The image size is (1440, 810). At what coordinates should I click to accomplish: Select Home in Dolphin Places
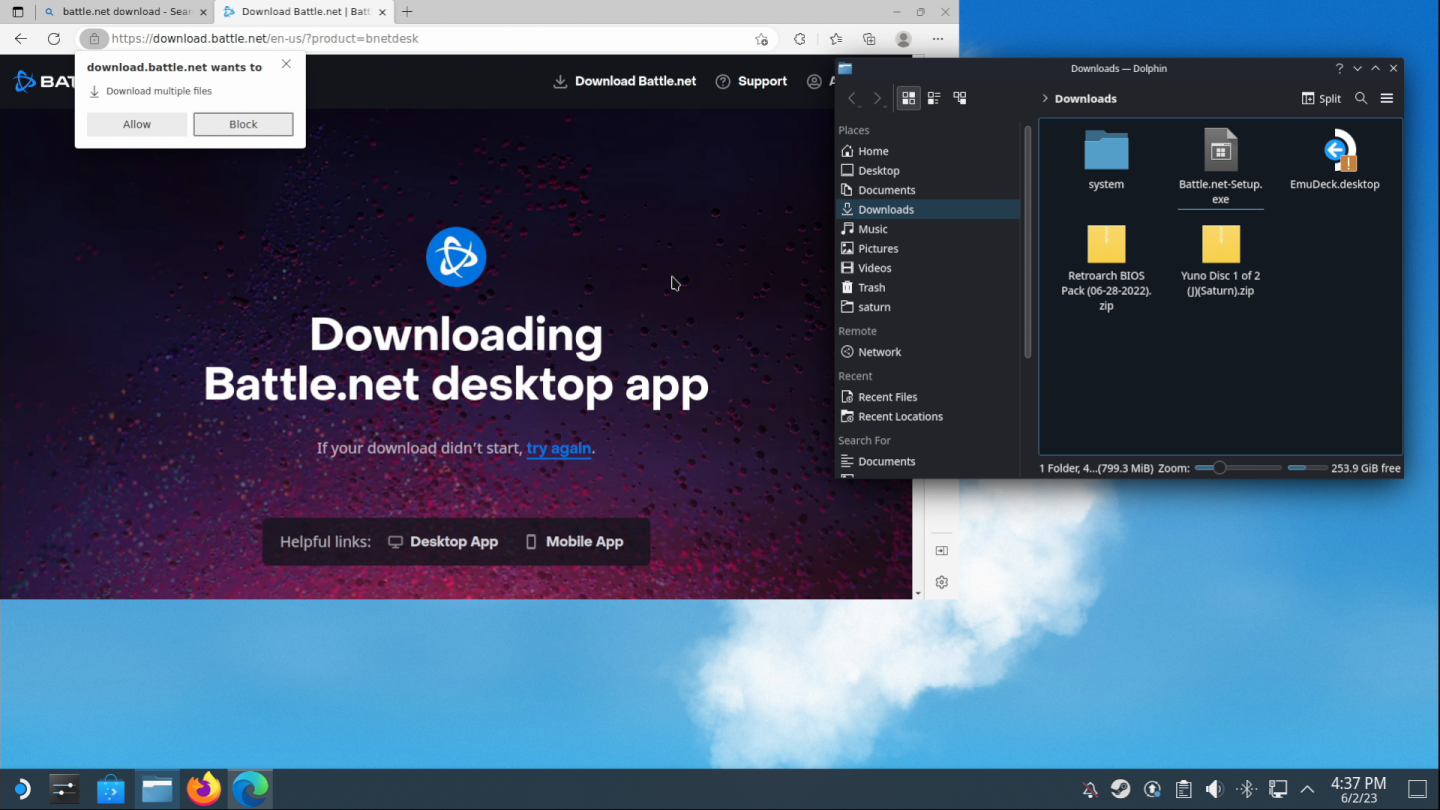(x=927, y=151)
